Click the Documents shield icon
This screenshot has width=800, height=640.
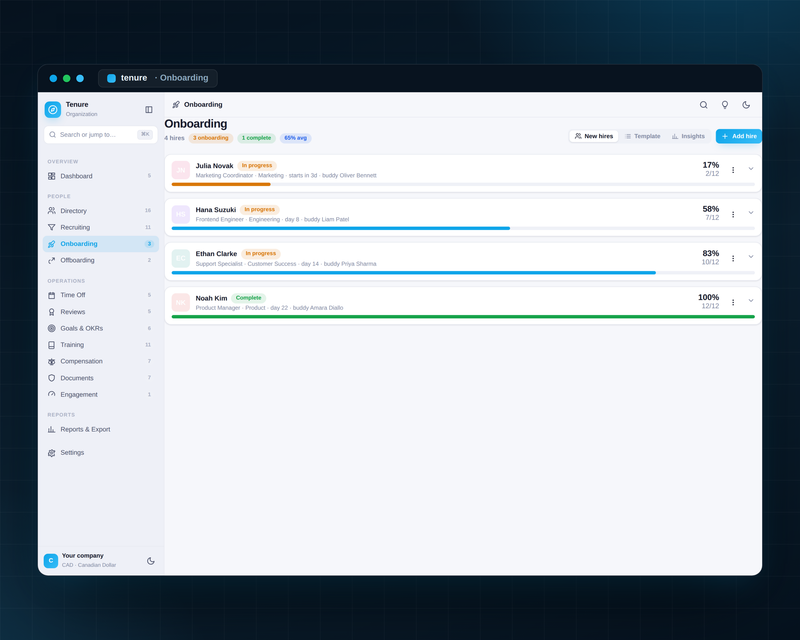pyautogui.click(x=52, y=378)
